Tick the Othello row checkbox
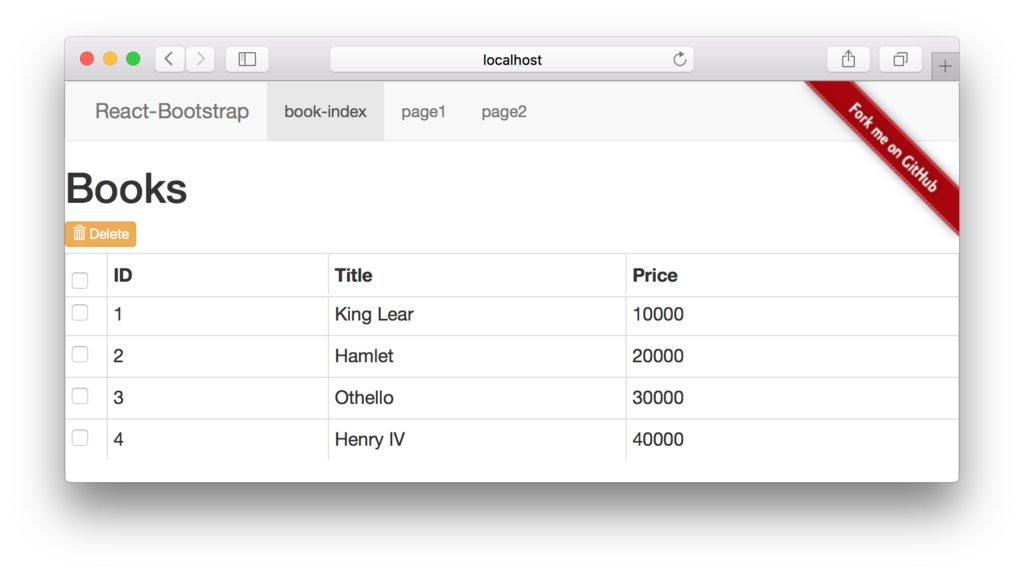Viewport: 1024px width, 575px height. tap(80, 396)
